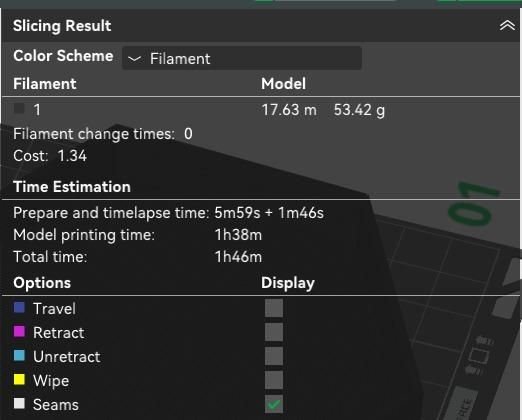Image resolution: width=522 pixels, height=420 pixels.
Task: Click the yellow Wipe color swatch
Action: (19, 379)
